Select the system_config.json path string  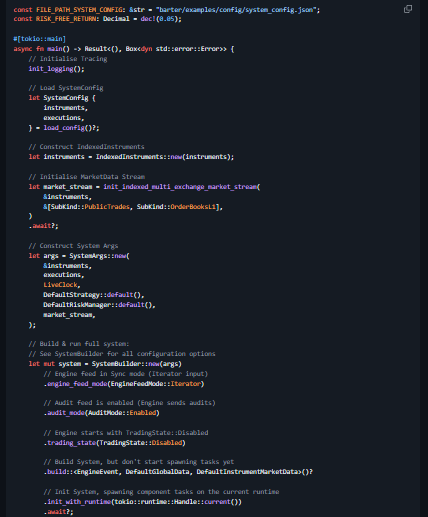[236, 10]
